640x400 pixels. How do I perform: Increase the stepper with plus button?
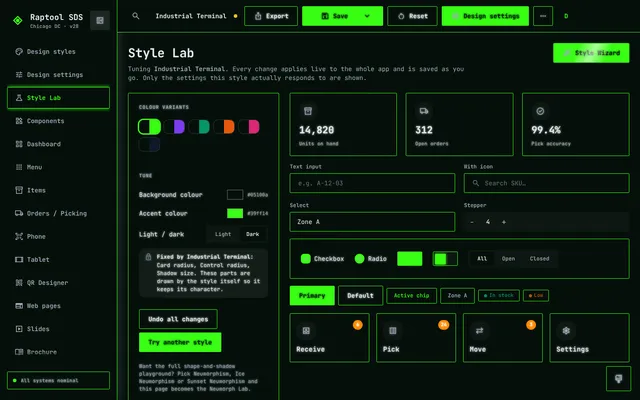point(504,222)
